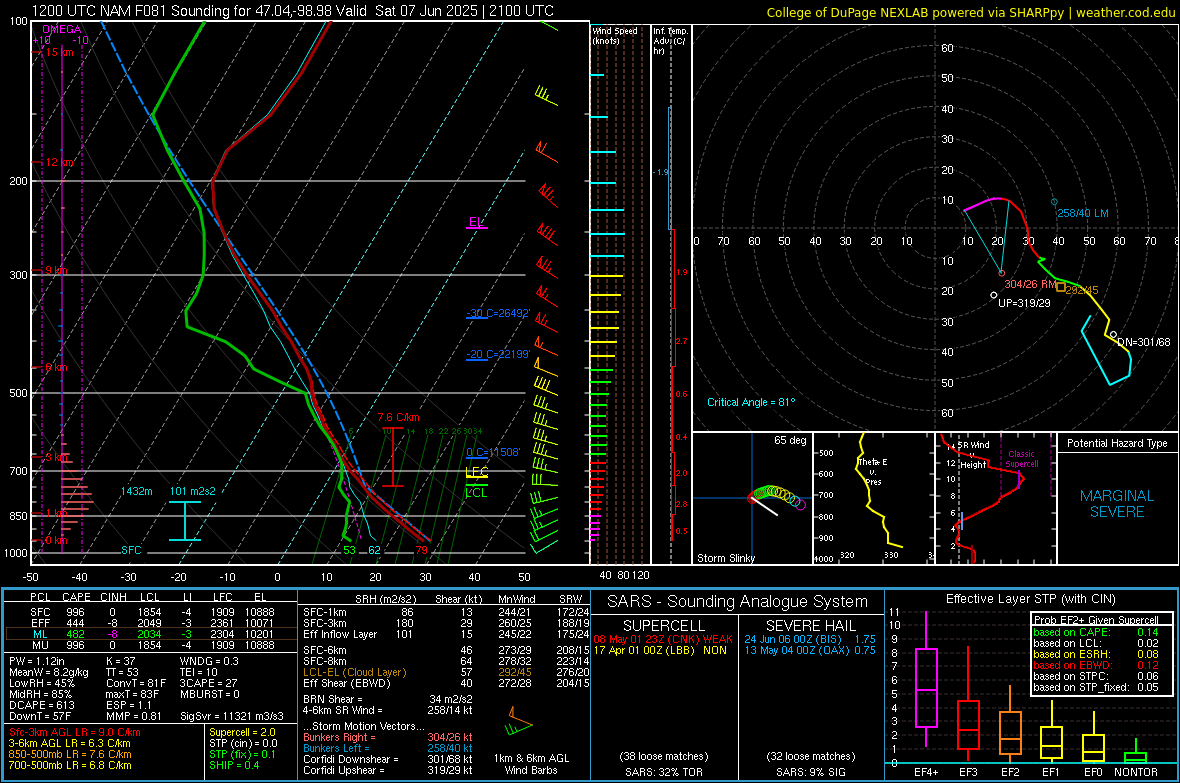Click the SigSvr = 11321 m3/s3 value
Image resolution: width=1180 pixels, height=783 pixels.
click(x=232, y=716)
